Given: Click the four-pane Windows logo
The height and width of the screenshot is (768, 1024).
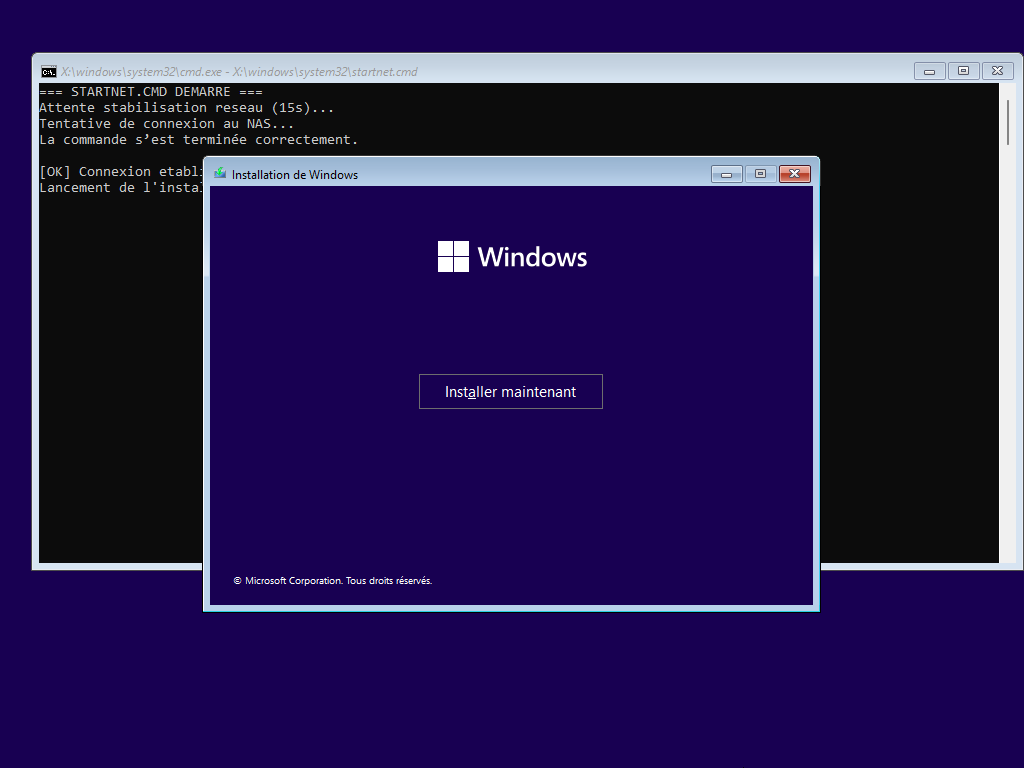Looking at the screenshot, I should pyautogui.click(x=453, y=257).
